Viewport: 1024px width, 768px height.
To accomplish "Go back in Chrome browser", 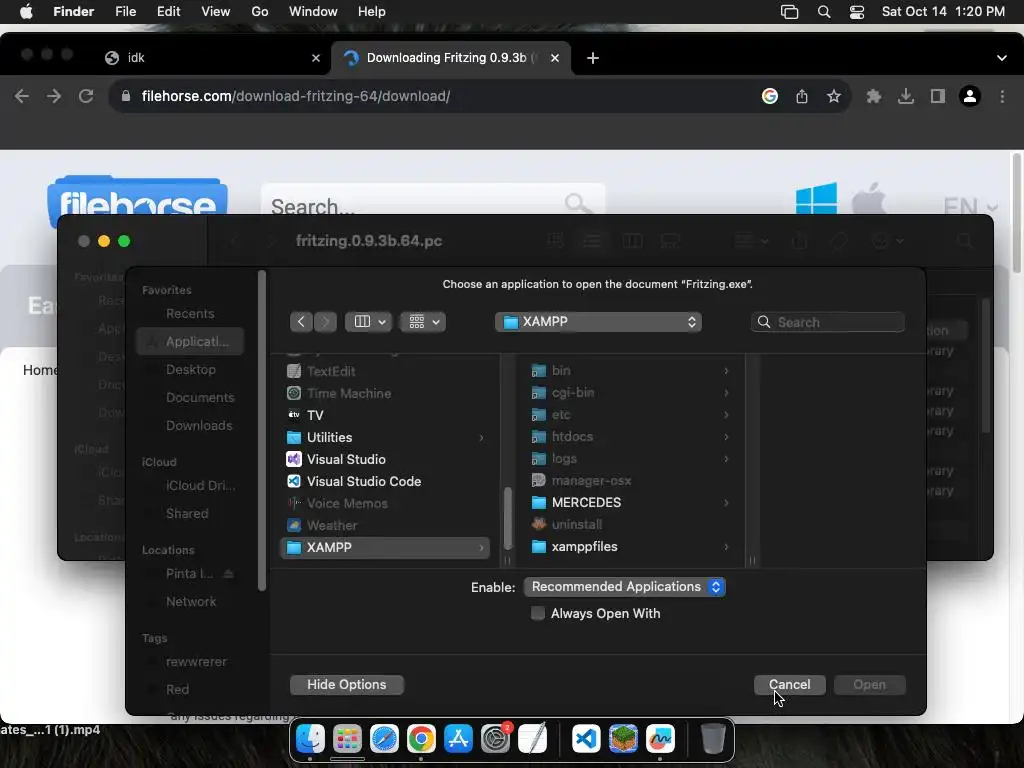I will pyautogui.click(x=22, y=97).
